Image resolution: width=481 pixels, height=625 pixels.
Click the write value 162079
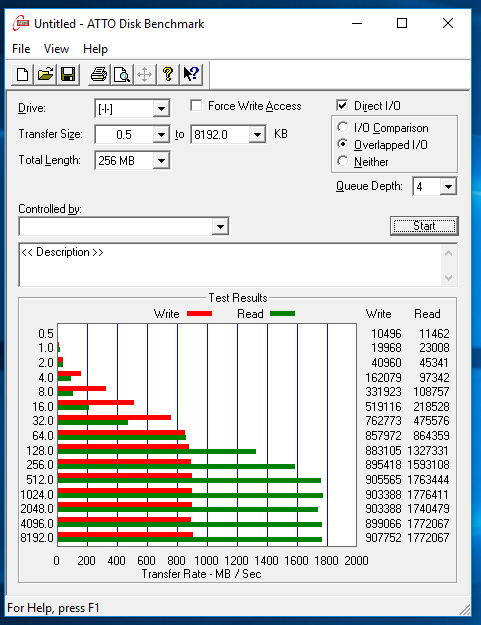pos(383,377)
